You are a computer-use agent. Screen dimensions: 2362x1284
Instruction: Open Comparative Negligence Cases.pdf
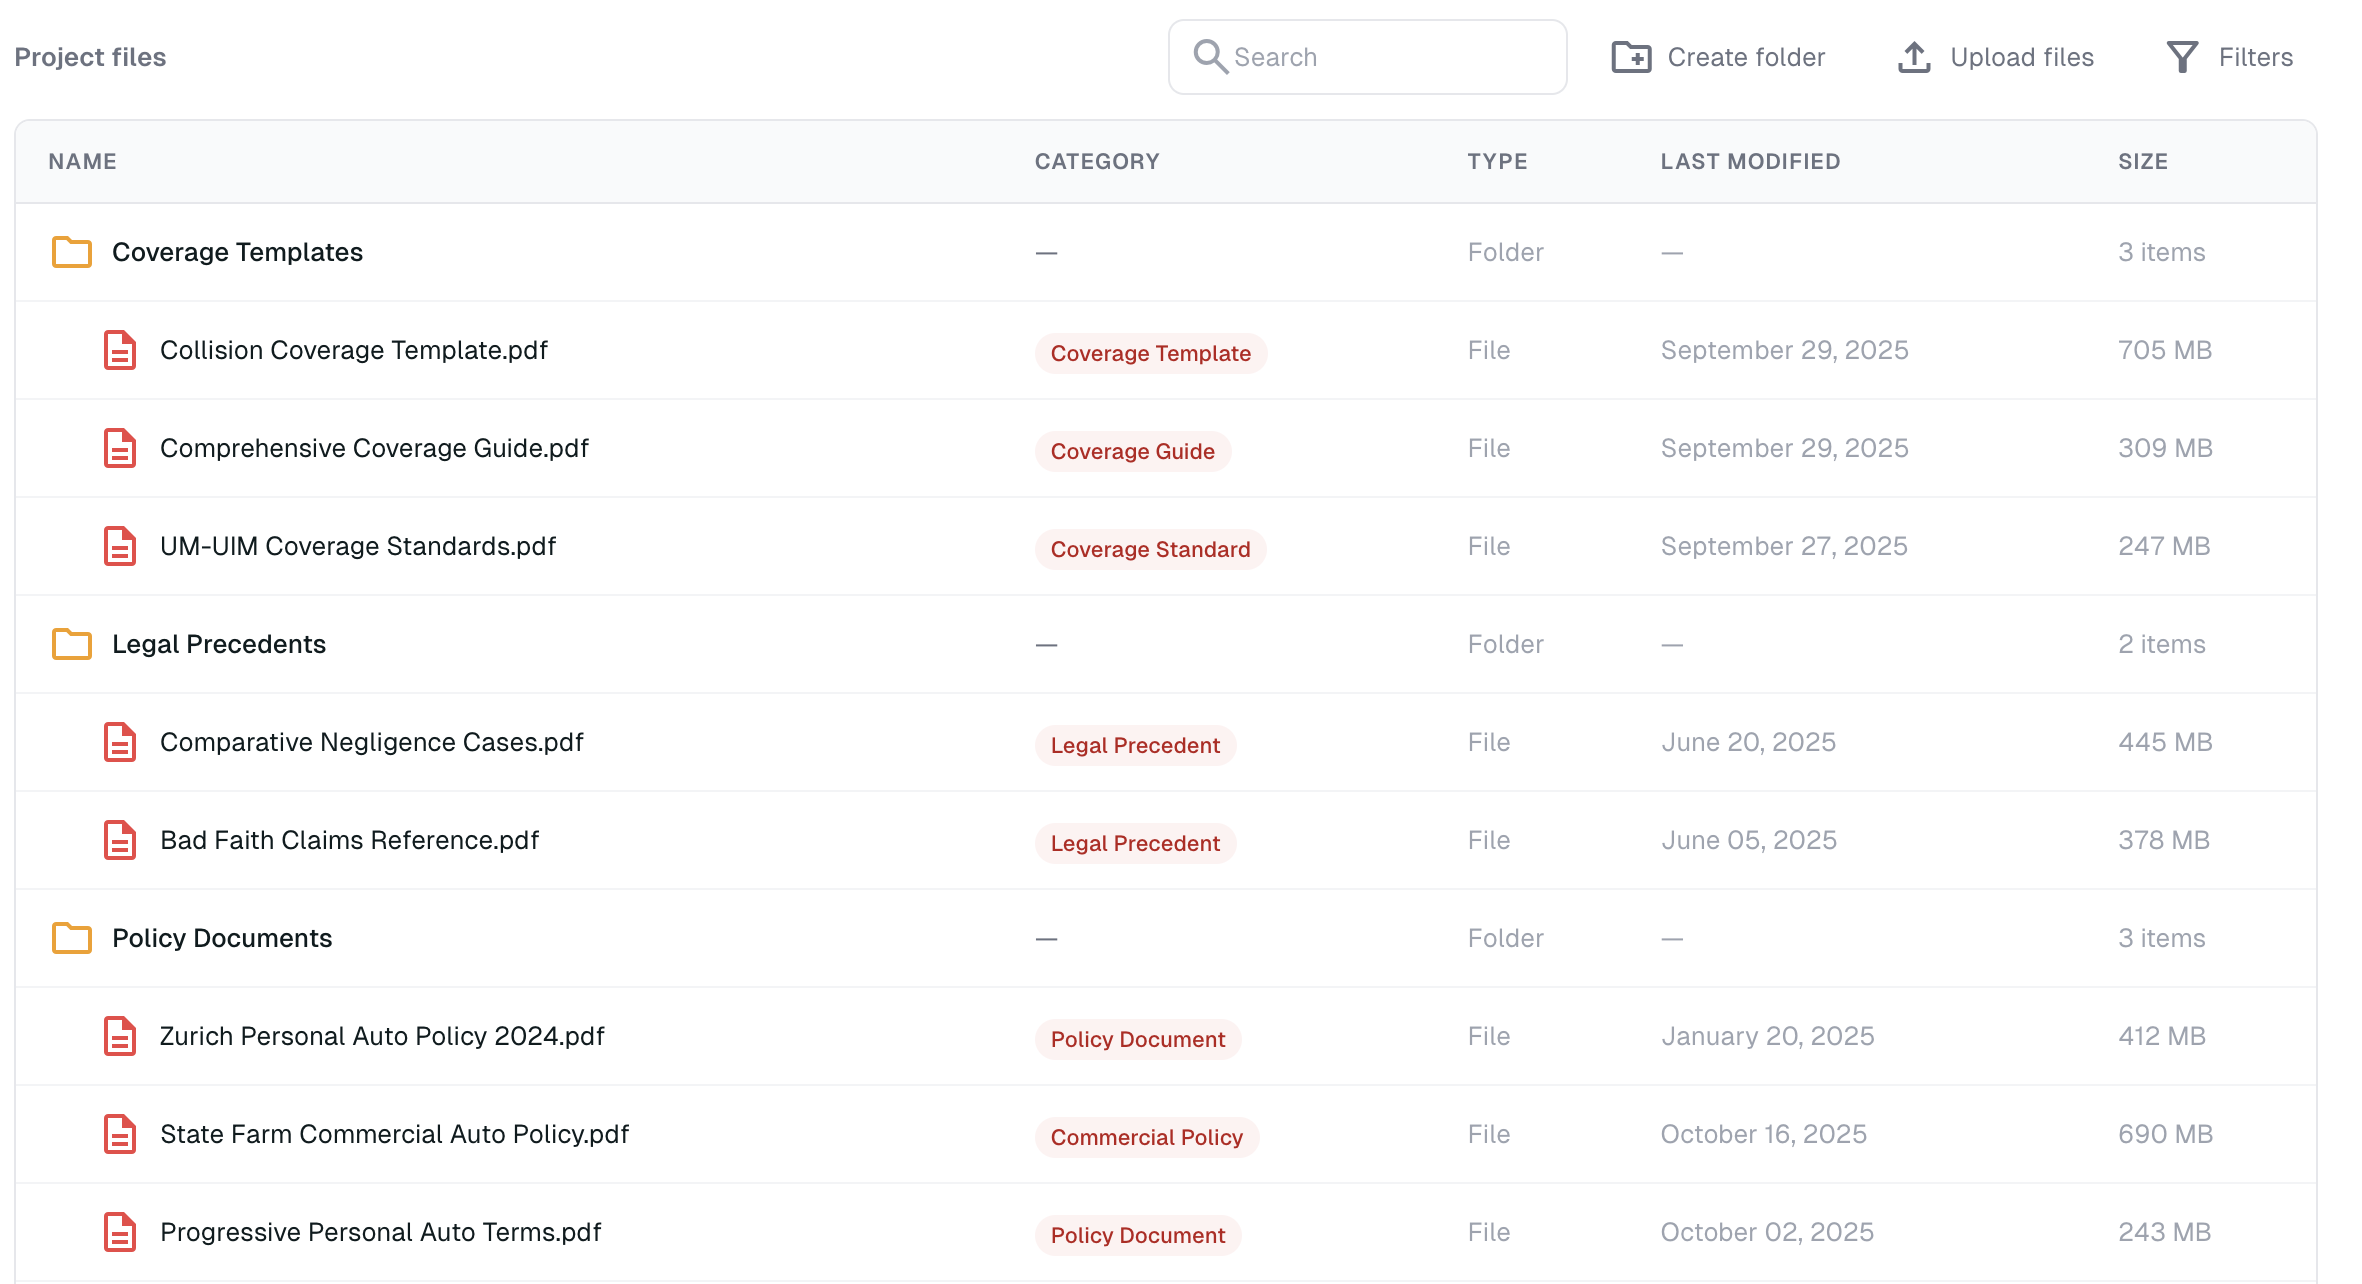click(371, 742)
